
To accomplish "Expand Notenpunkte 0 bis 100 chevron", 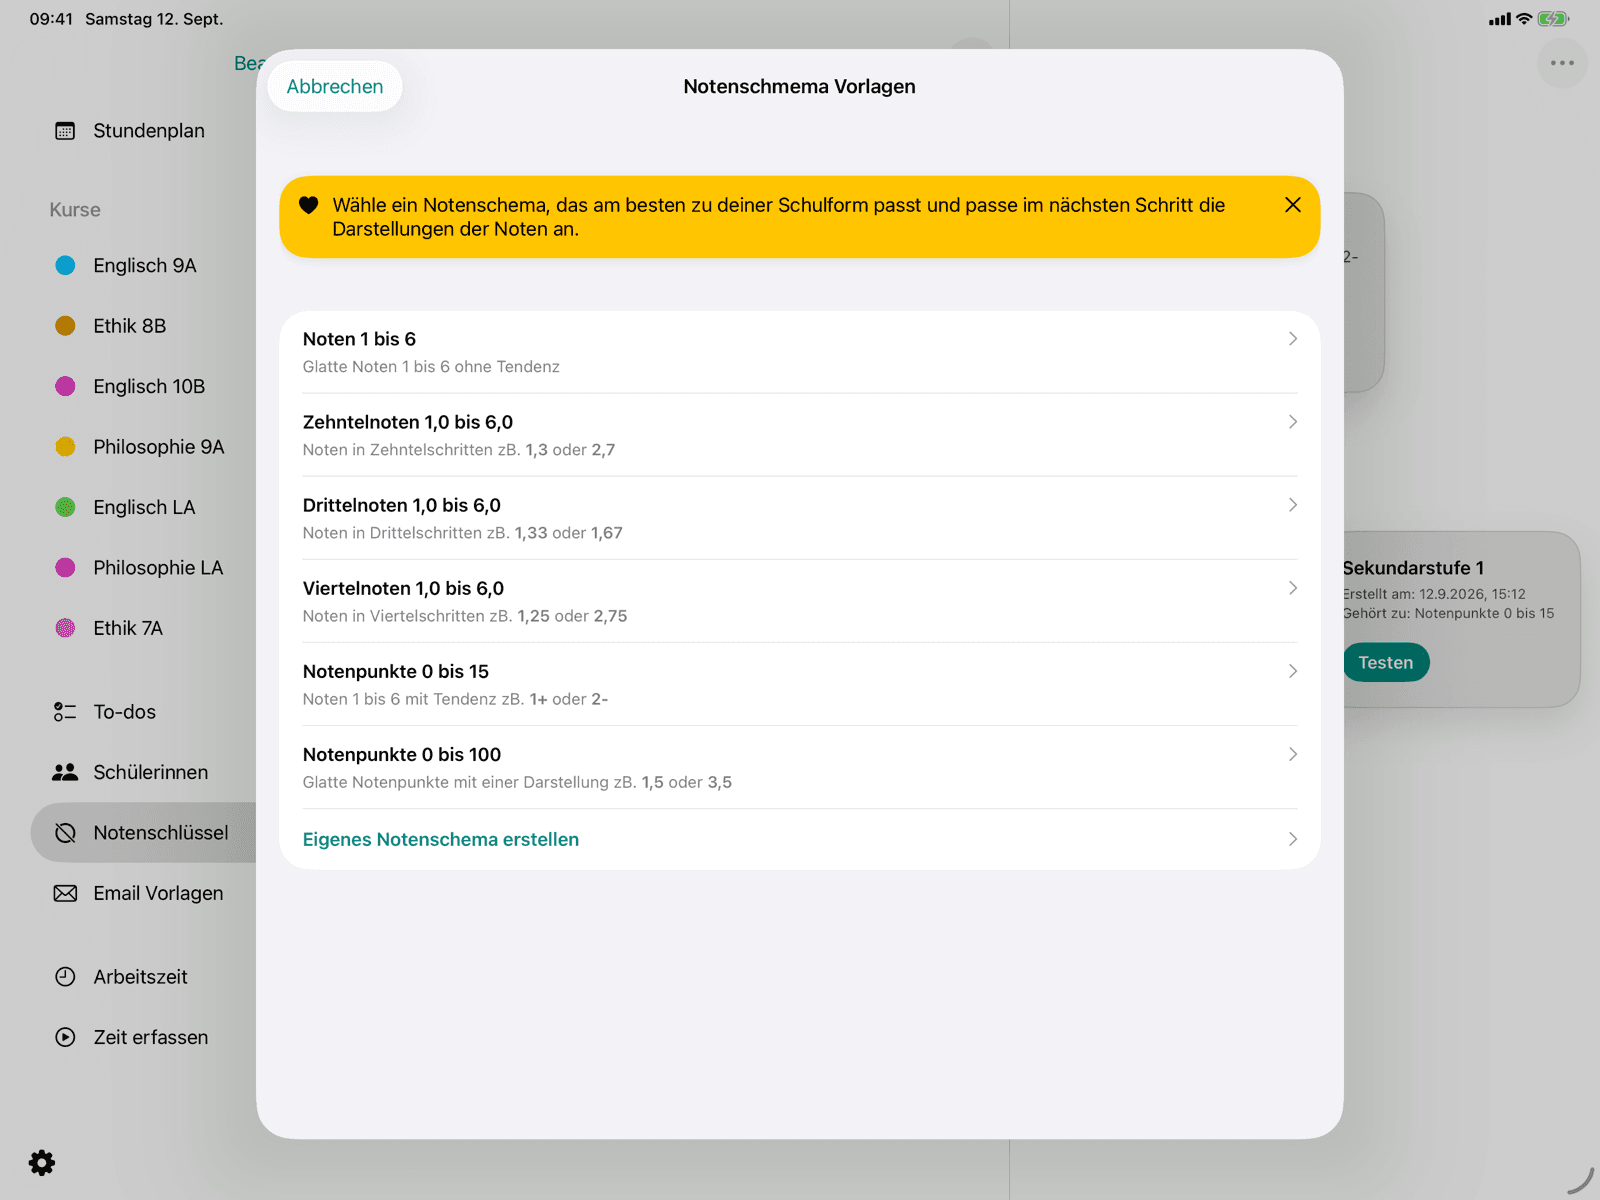I will [1293, 754].
